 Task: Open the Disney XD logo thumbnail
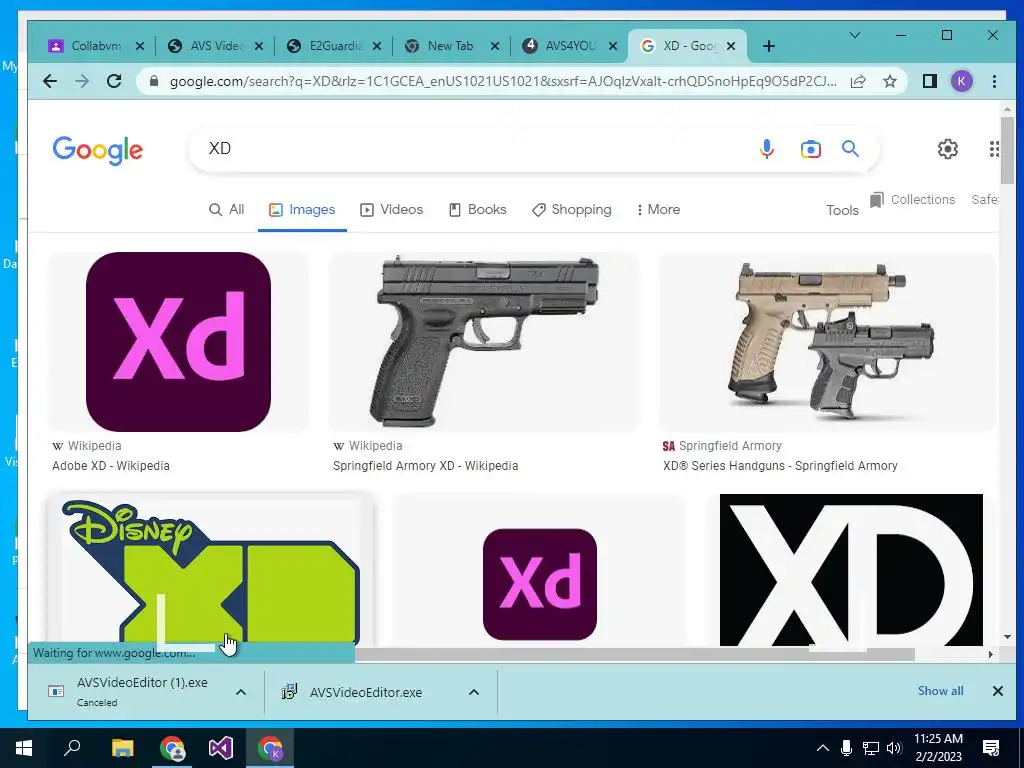[210, 570]
